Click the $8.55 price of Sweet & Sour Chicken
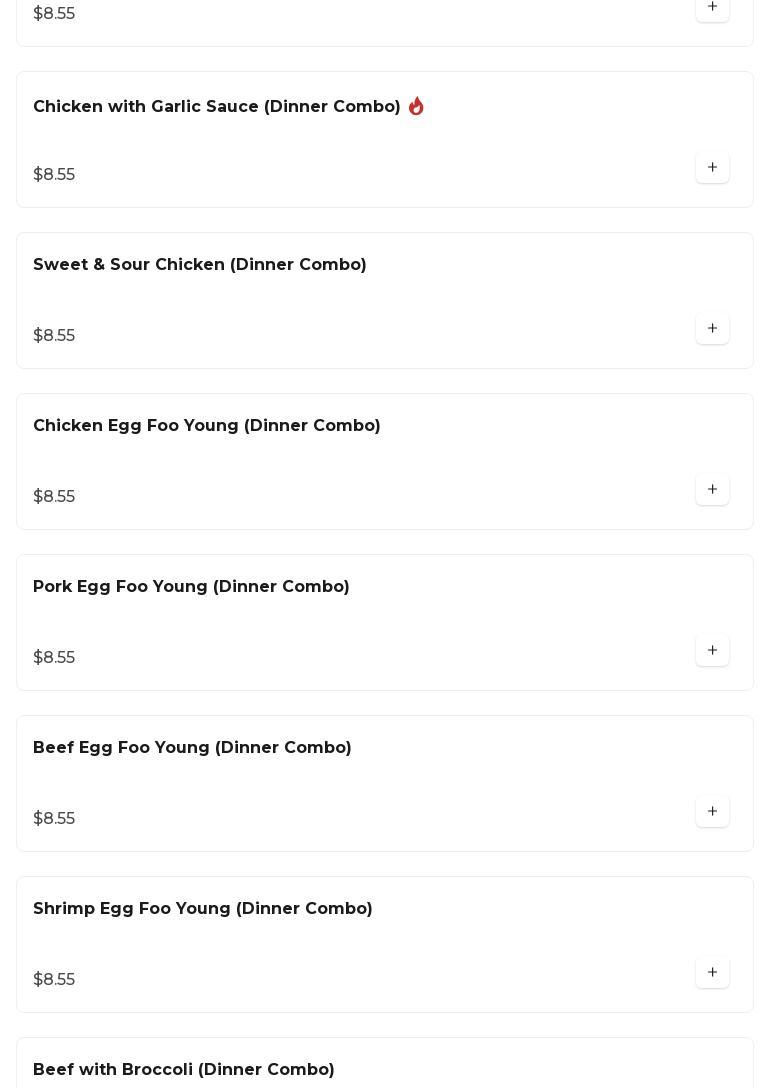This screenshot has height=1088, width=770. (x=54, y=336)
